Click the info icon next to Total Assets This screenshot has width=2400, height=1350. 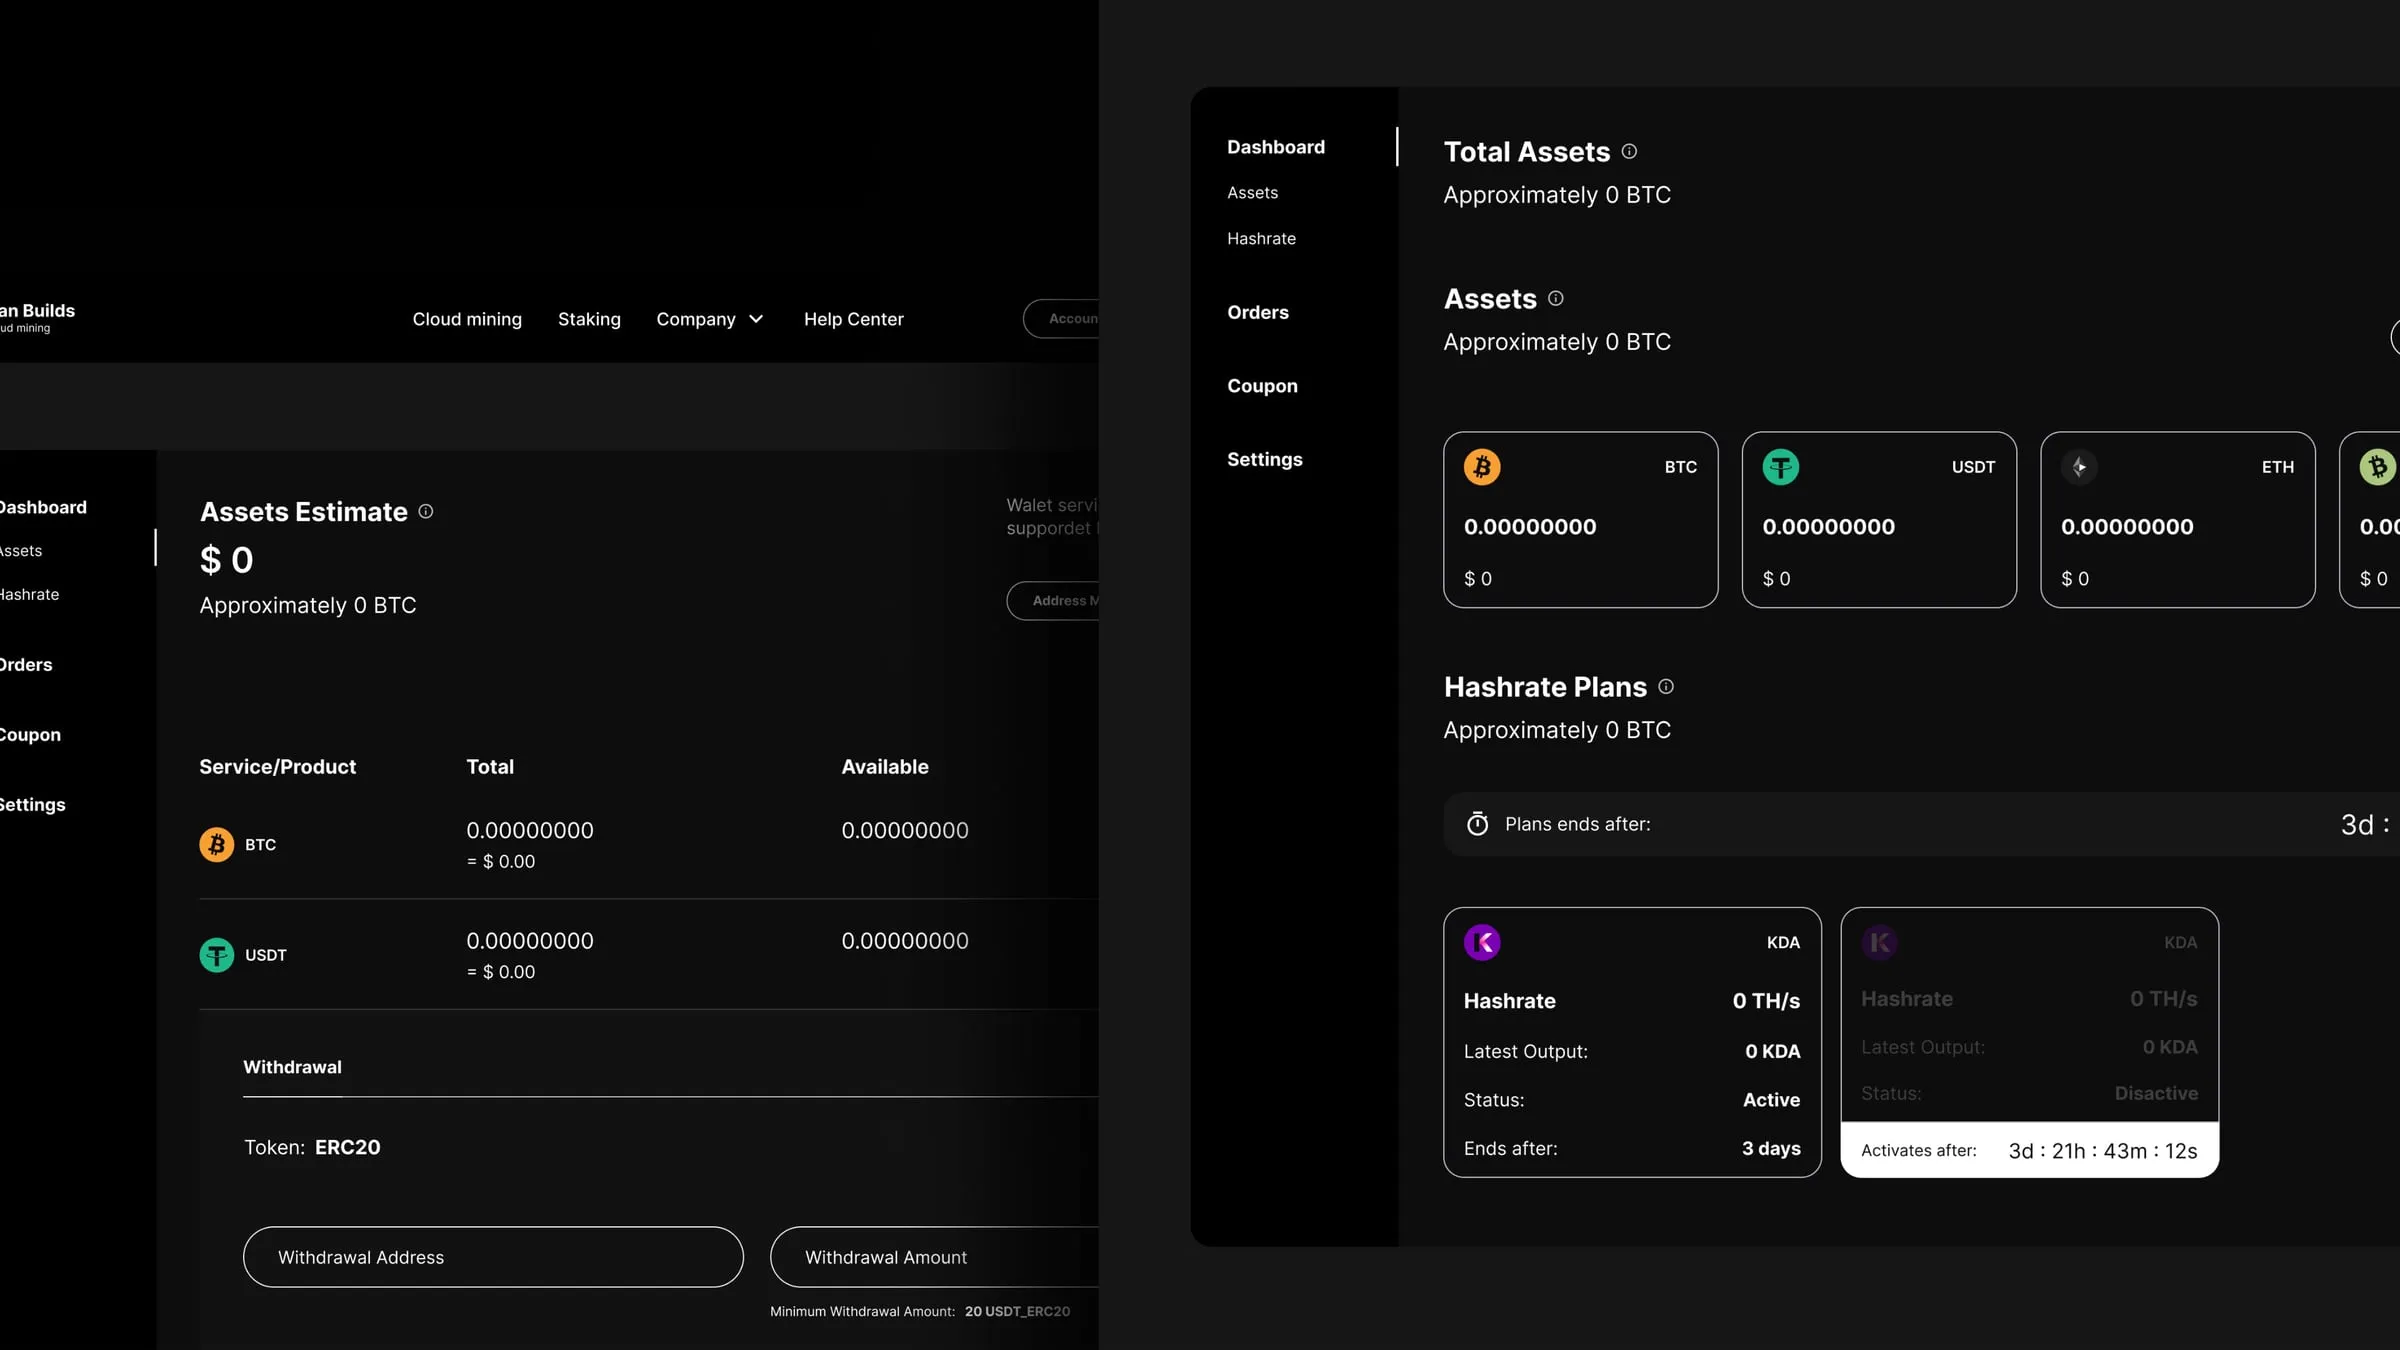coord(1629,151)
